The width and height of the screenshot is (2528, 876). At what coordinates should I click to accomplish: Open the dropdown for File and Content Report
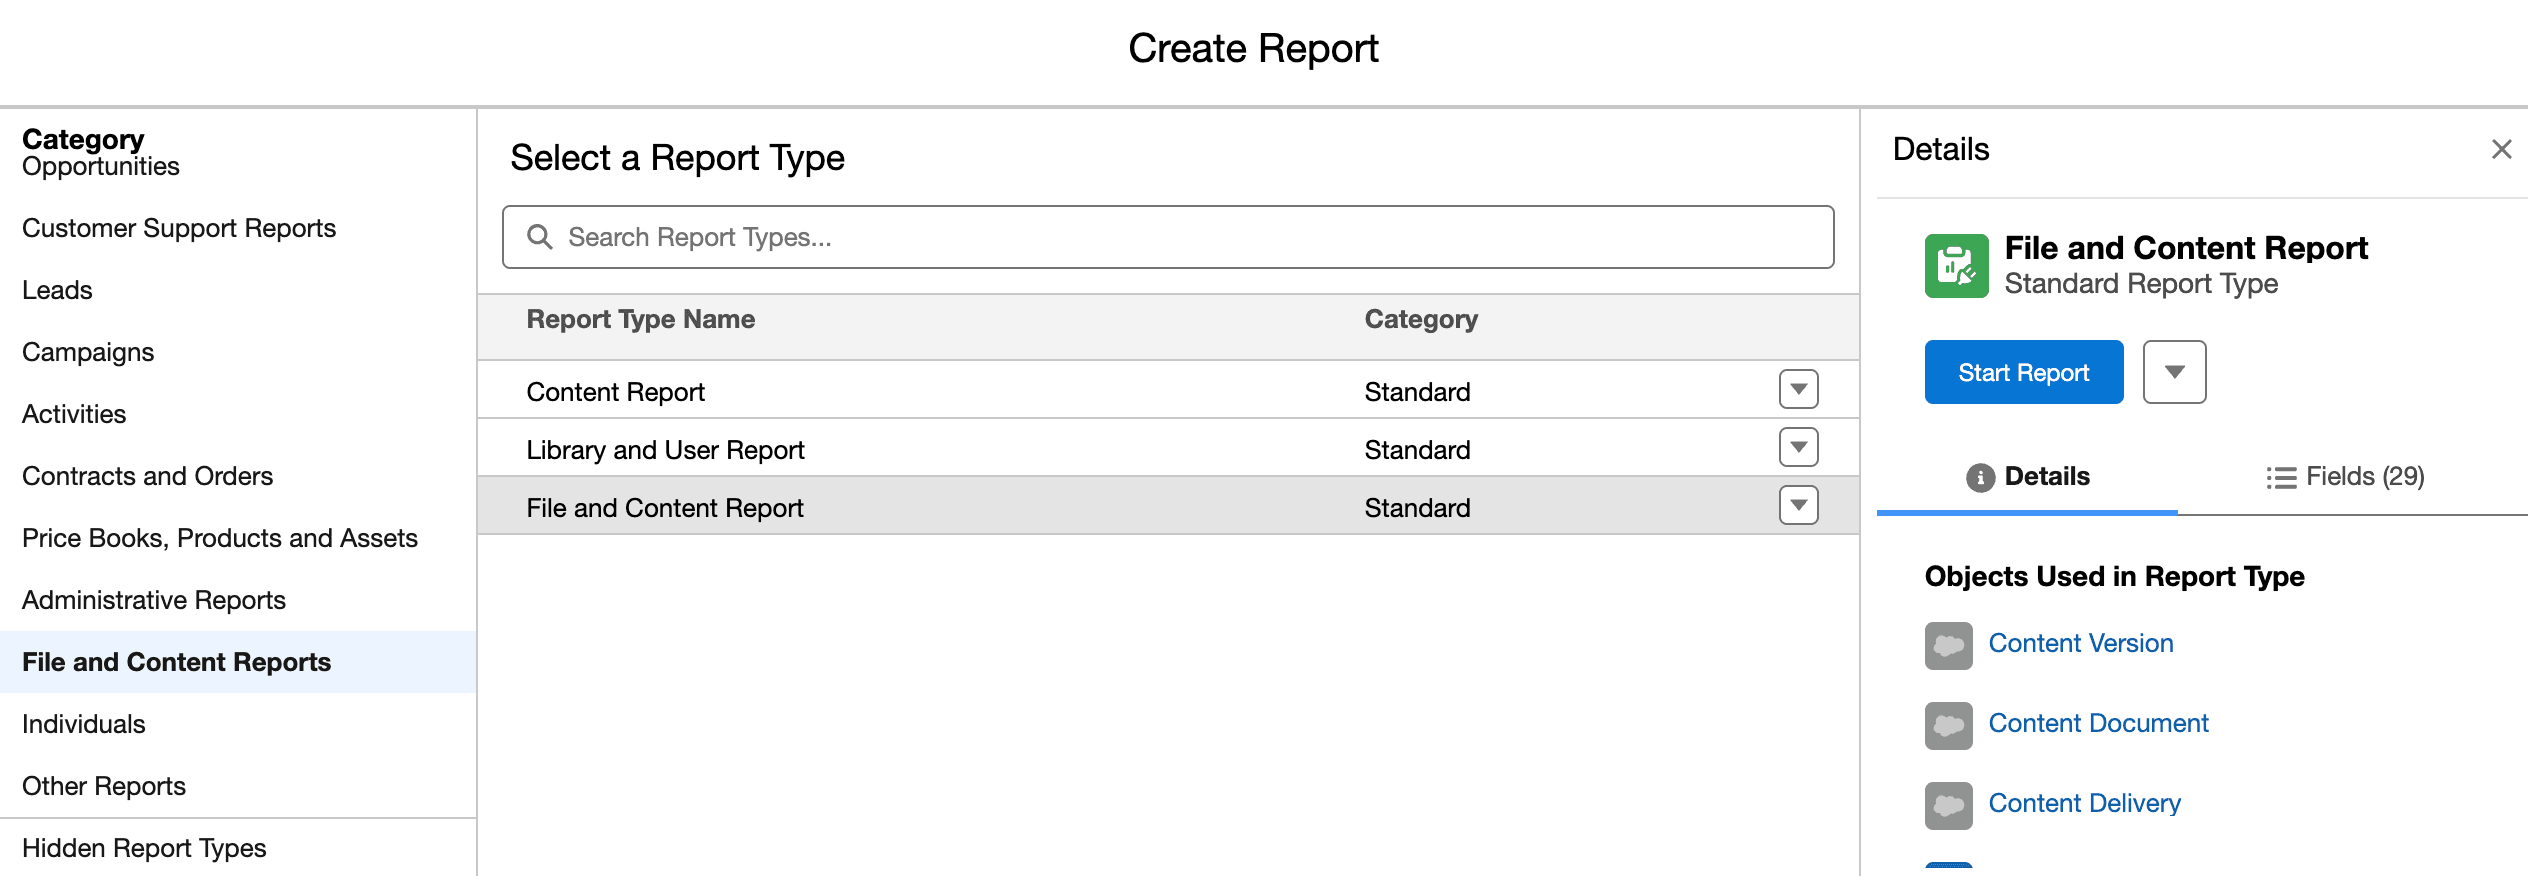click(1797, 505)
